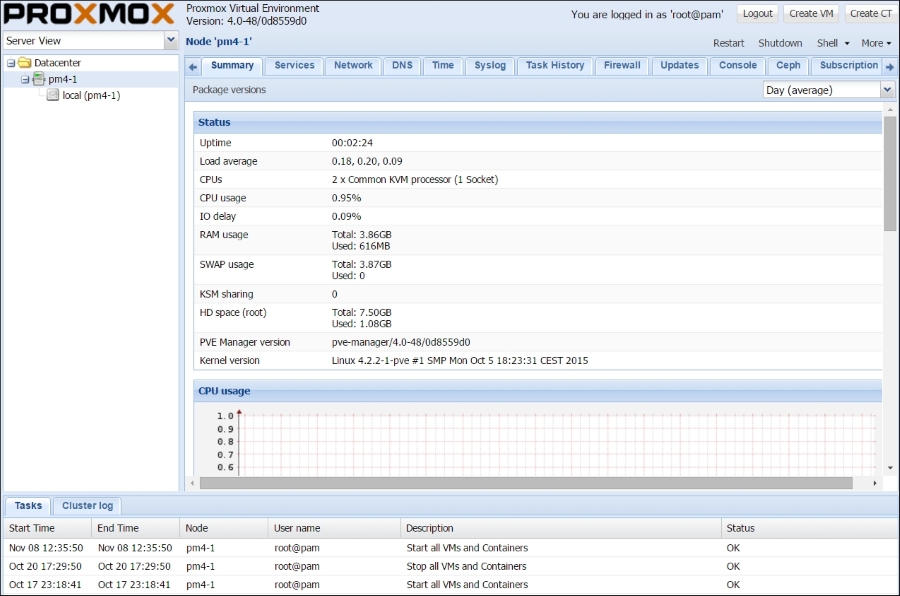
Task: Open the Shell dropdown menu
Action: click(x=833, y=43)
